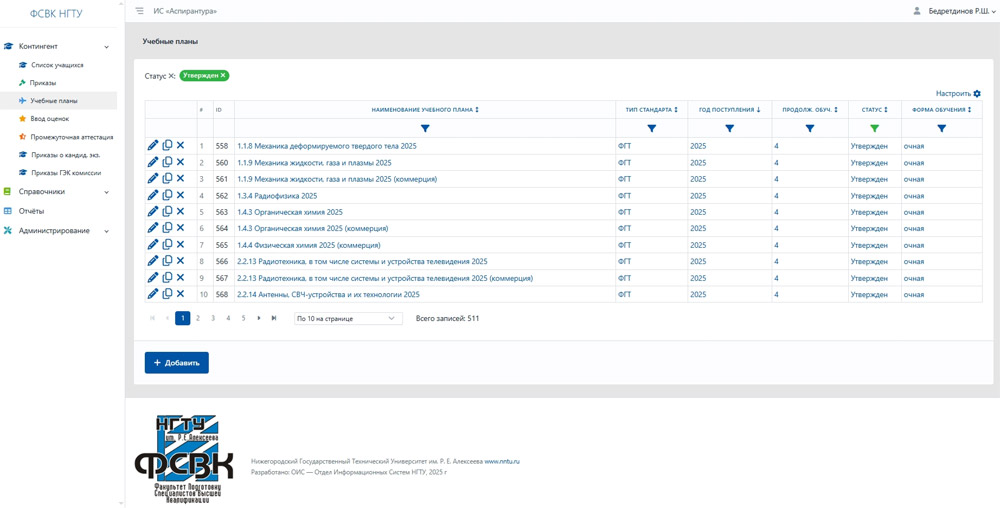Copy the Радиофизика 2025 plan row
The width and height of the screenshot is (1000, 508).
pyautogui.click(x=167, y=195)
